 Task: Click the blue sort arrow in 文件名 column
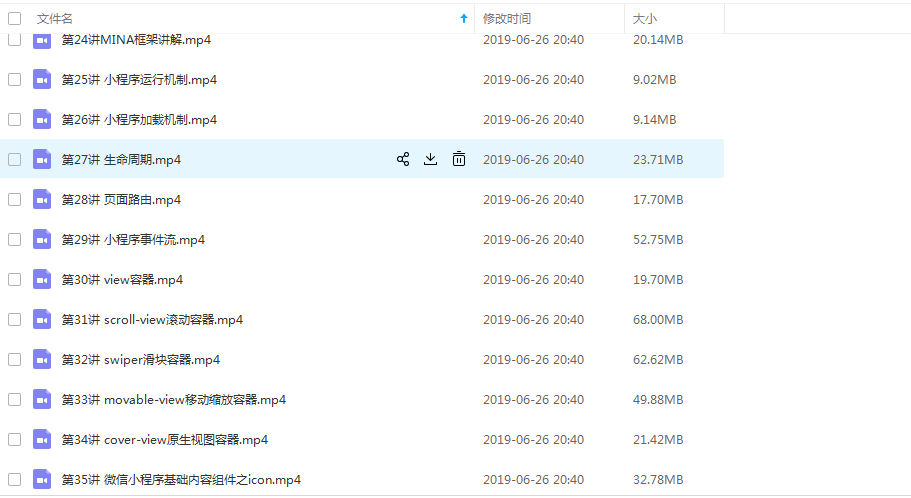click(x=463, y=18)
